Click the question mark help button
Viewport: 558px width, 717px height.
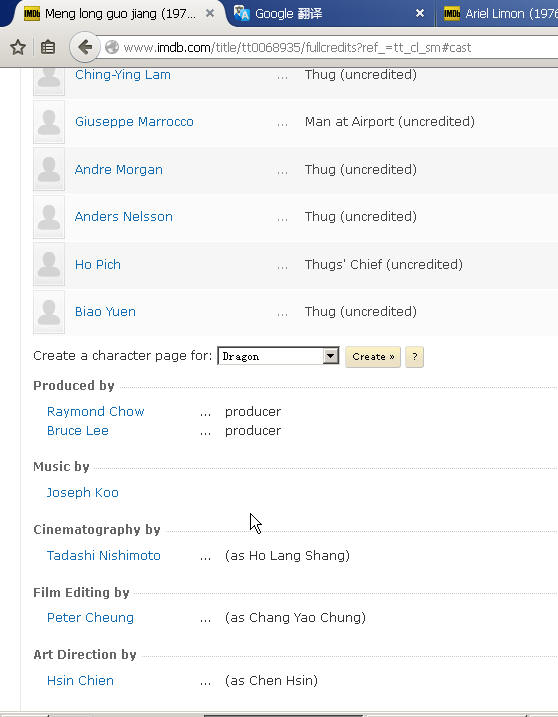click(414, 357)
